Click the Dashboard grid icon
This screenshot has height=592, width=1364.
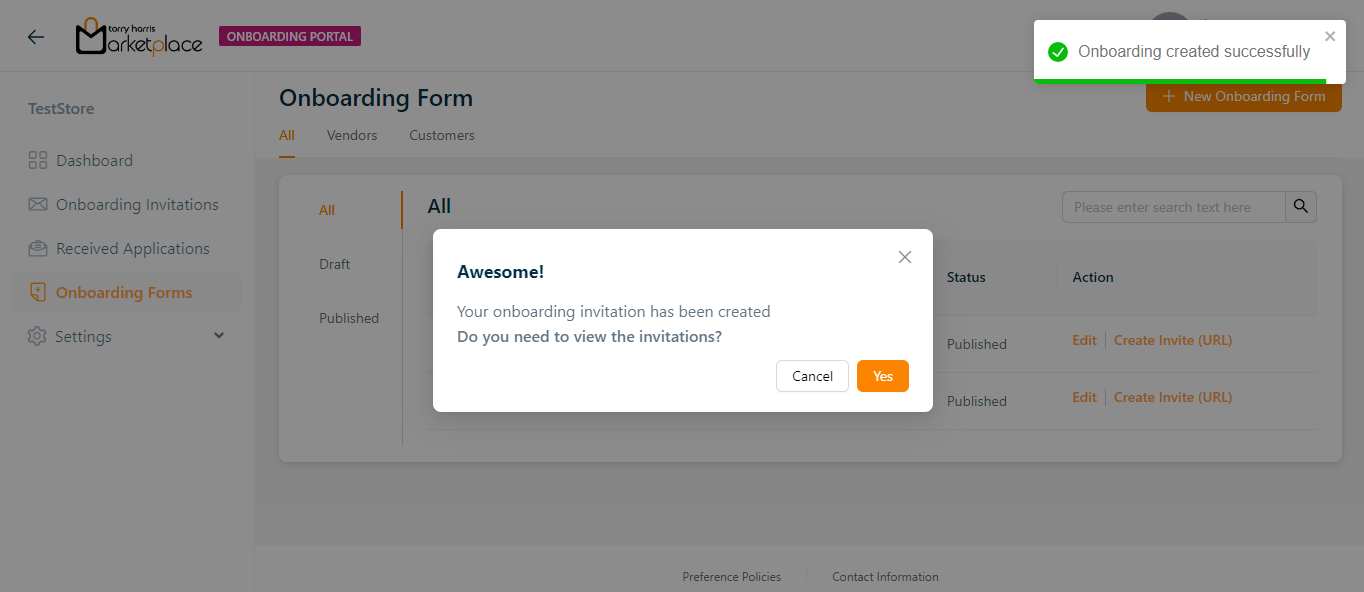[38, 160]
